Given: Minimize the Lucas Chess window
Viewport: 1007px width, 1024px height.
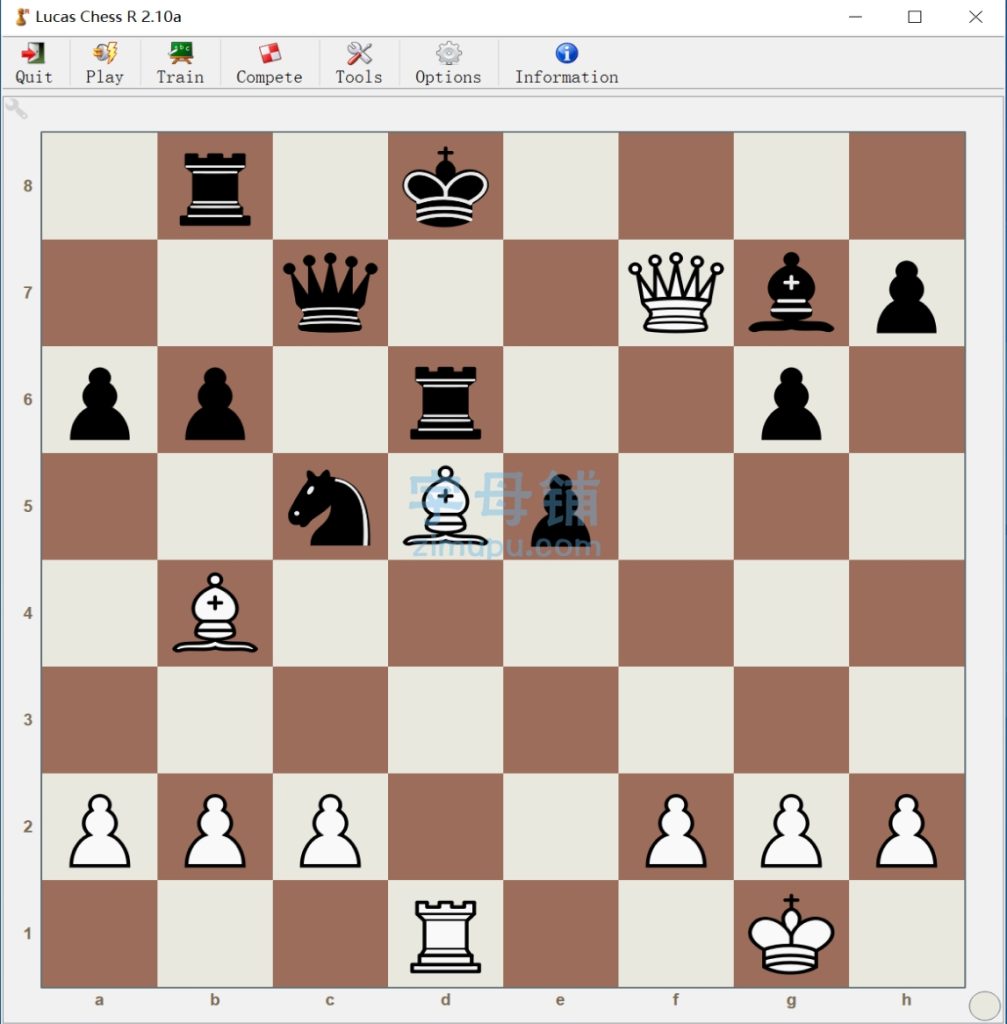Looking at the screenshot, I should coord(855,17).
